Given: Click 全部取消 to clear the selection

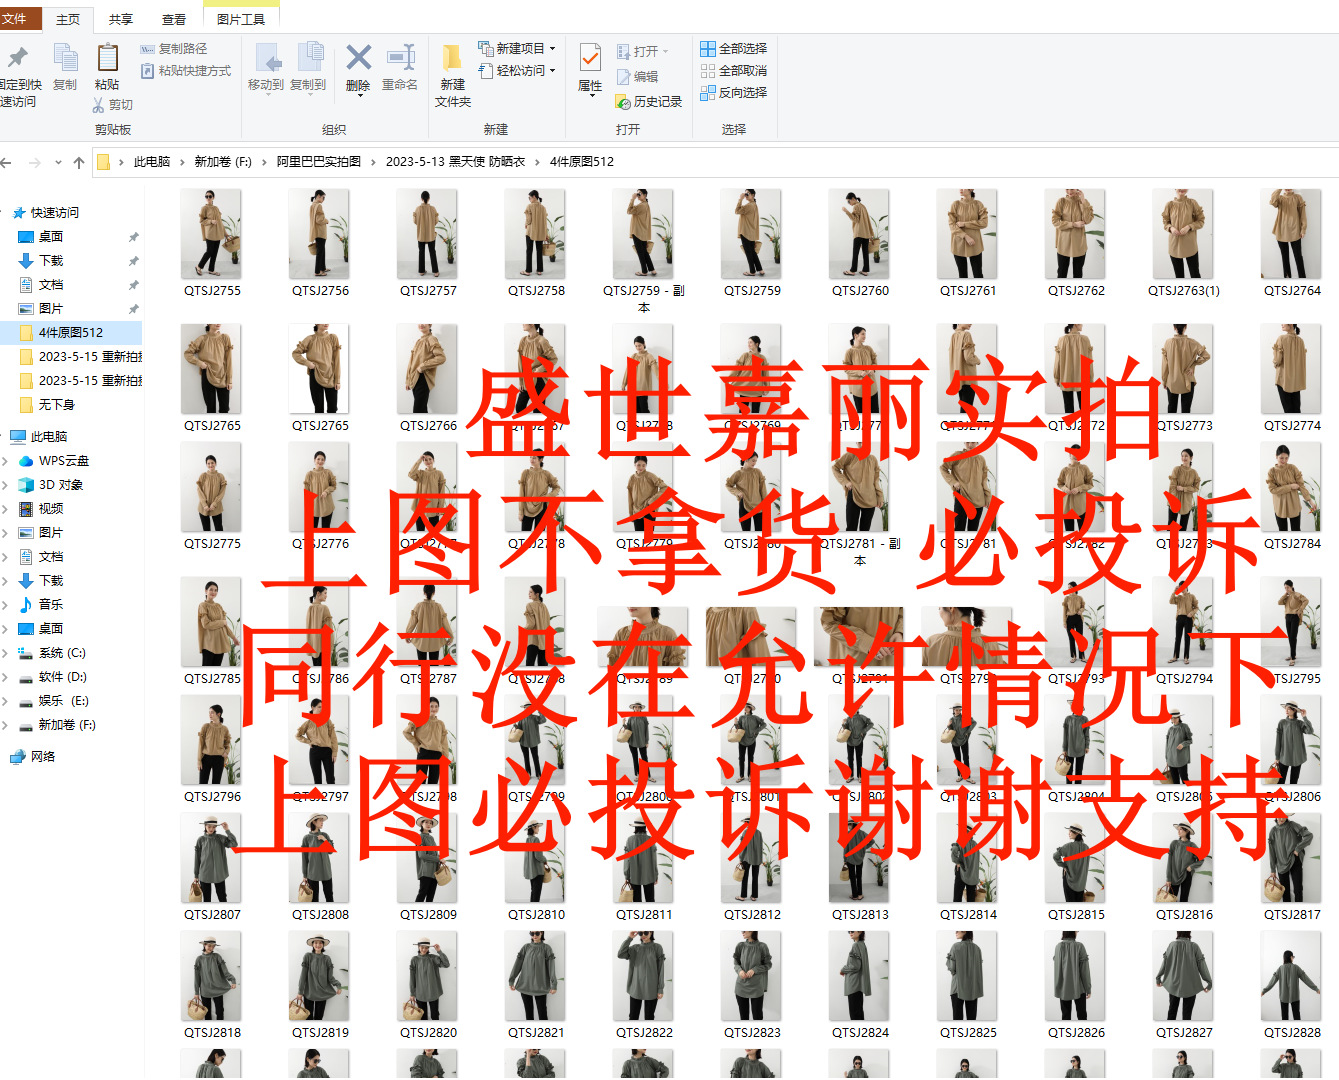Looking at the screenshot, I should (x=734, y=70).
